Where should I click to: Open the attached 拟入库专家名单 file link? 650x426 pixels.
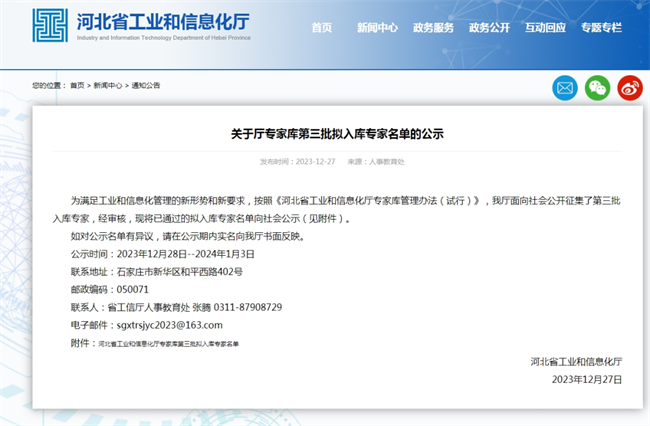point(169,343)
